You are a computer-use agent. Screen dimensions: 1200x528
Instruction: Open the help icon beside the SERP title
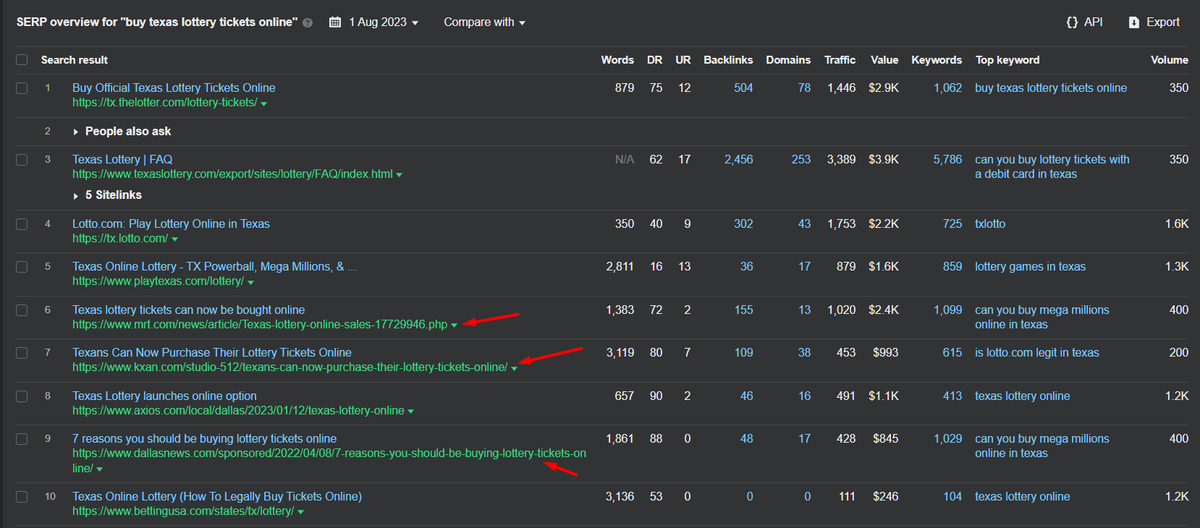[x=308, y=22]
